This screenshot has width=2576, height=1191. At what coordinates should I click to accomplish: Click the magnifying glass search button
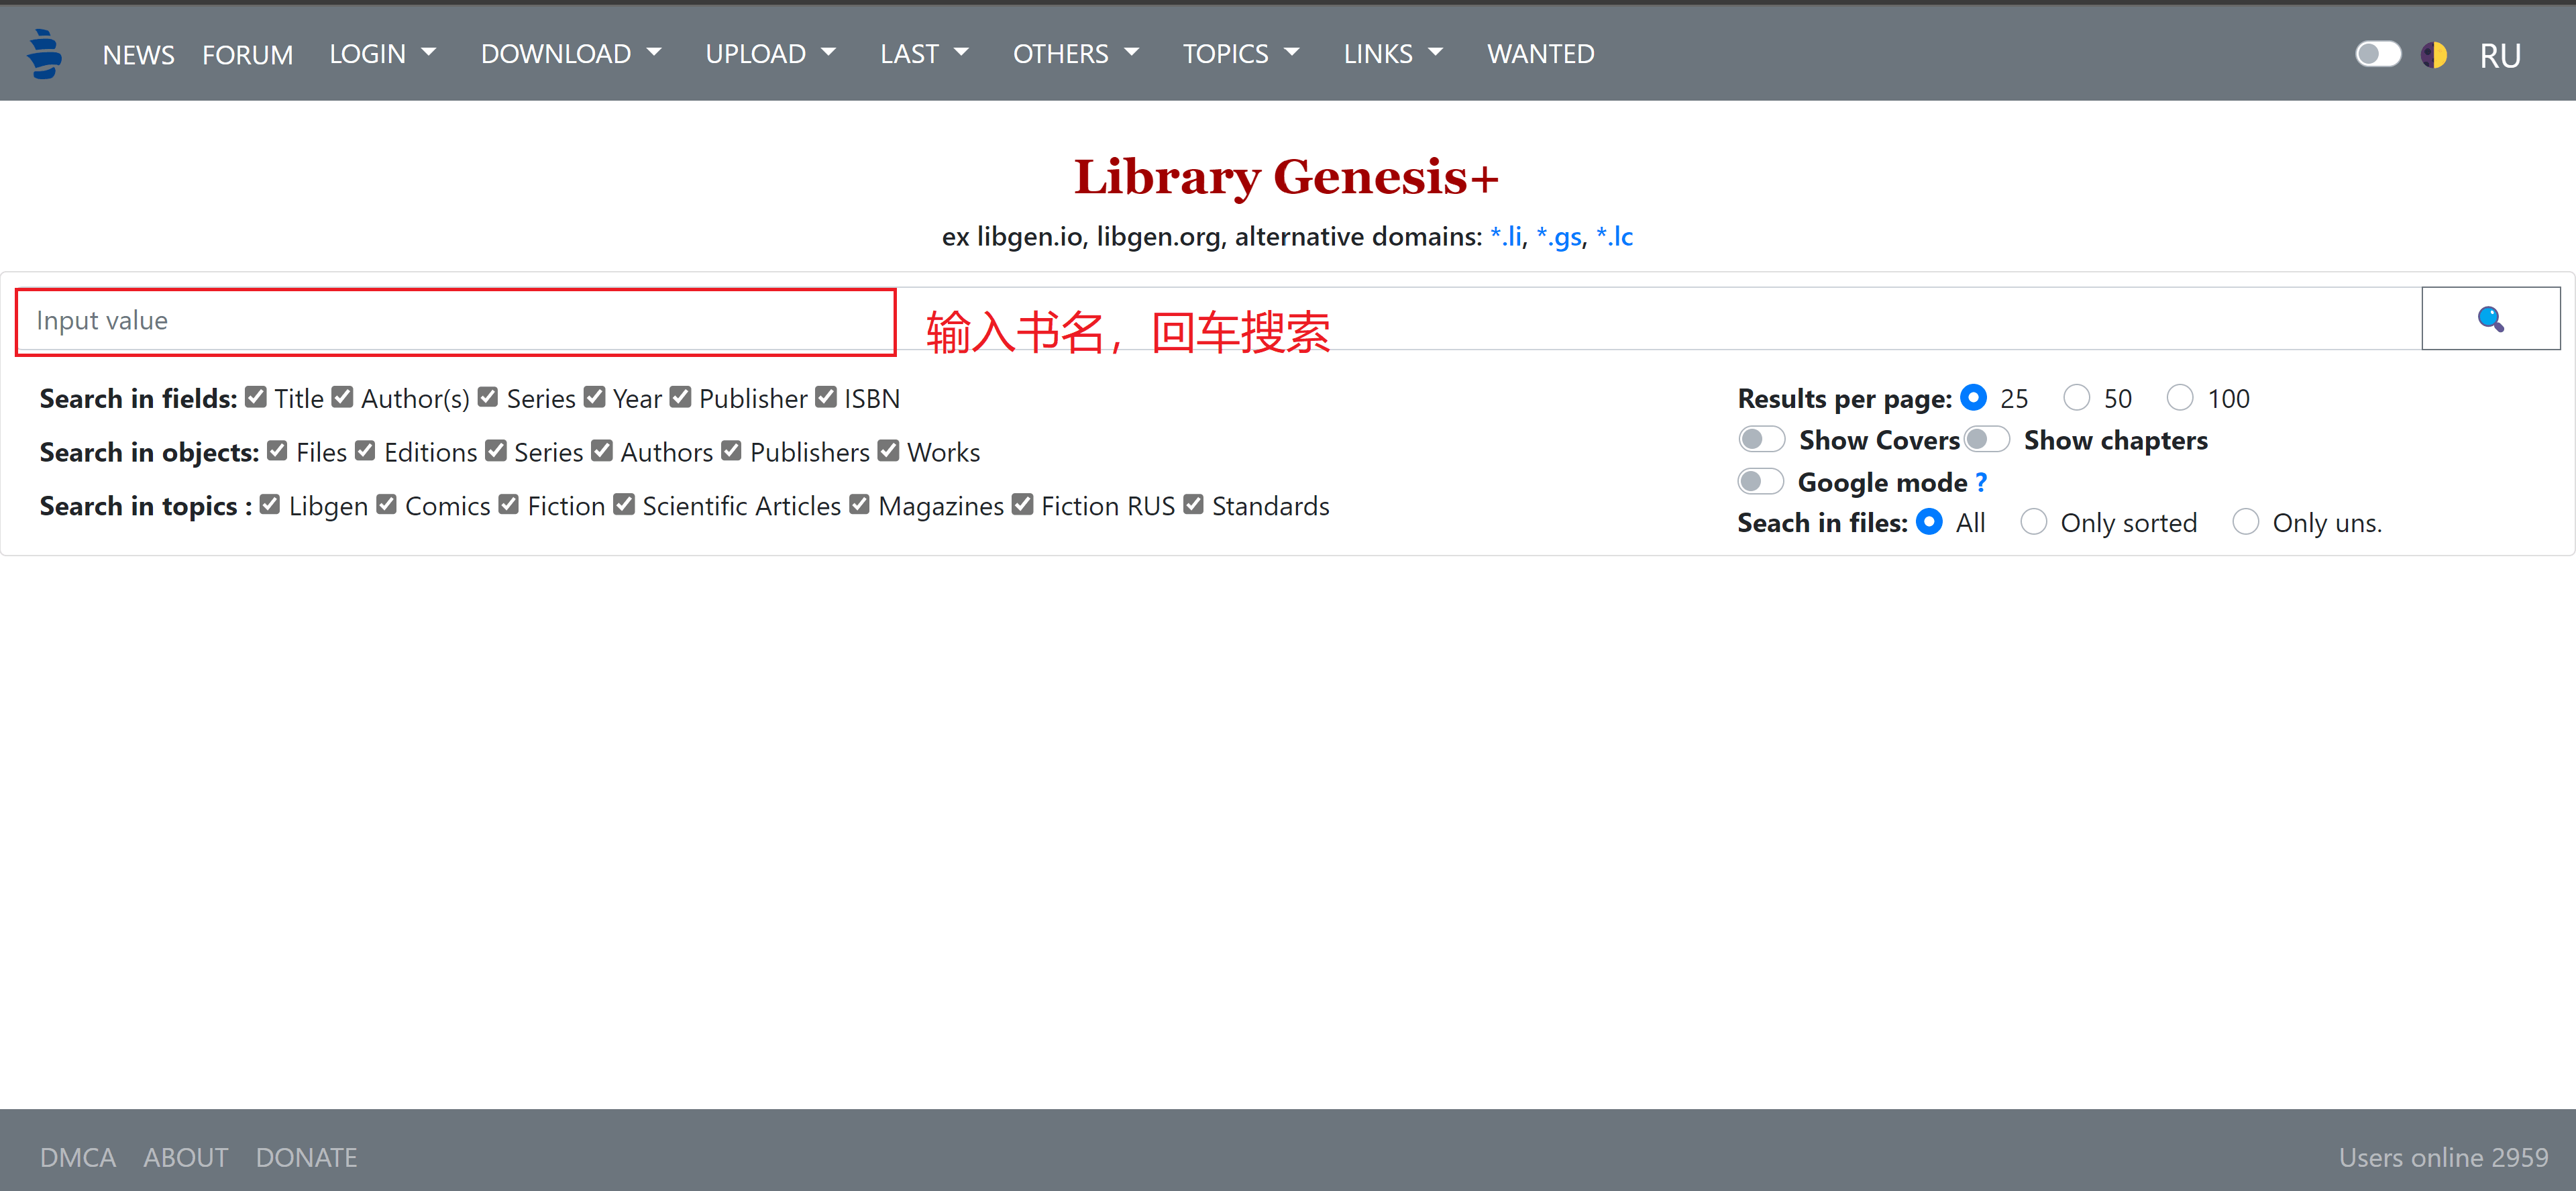[x=2489, y=319]
